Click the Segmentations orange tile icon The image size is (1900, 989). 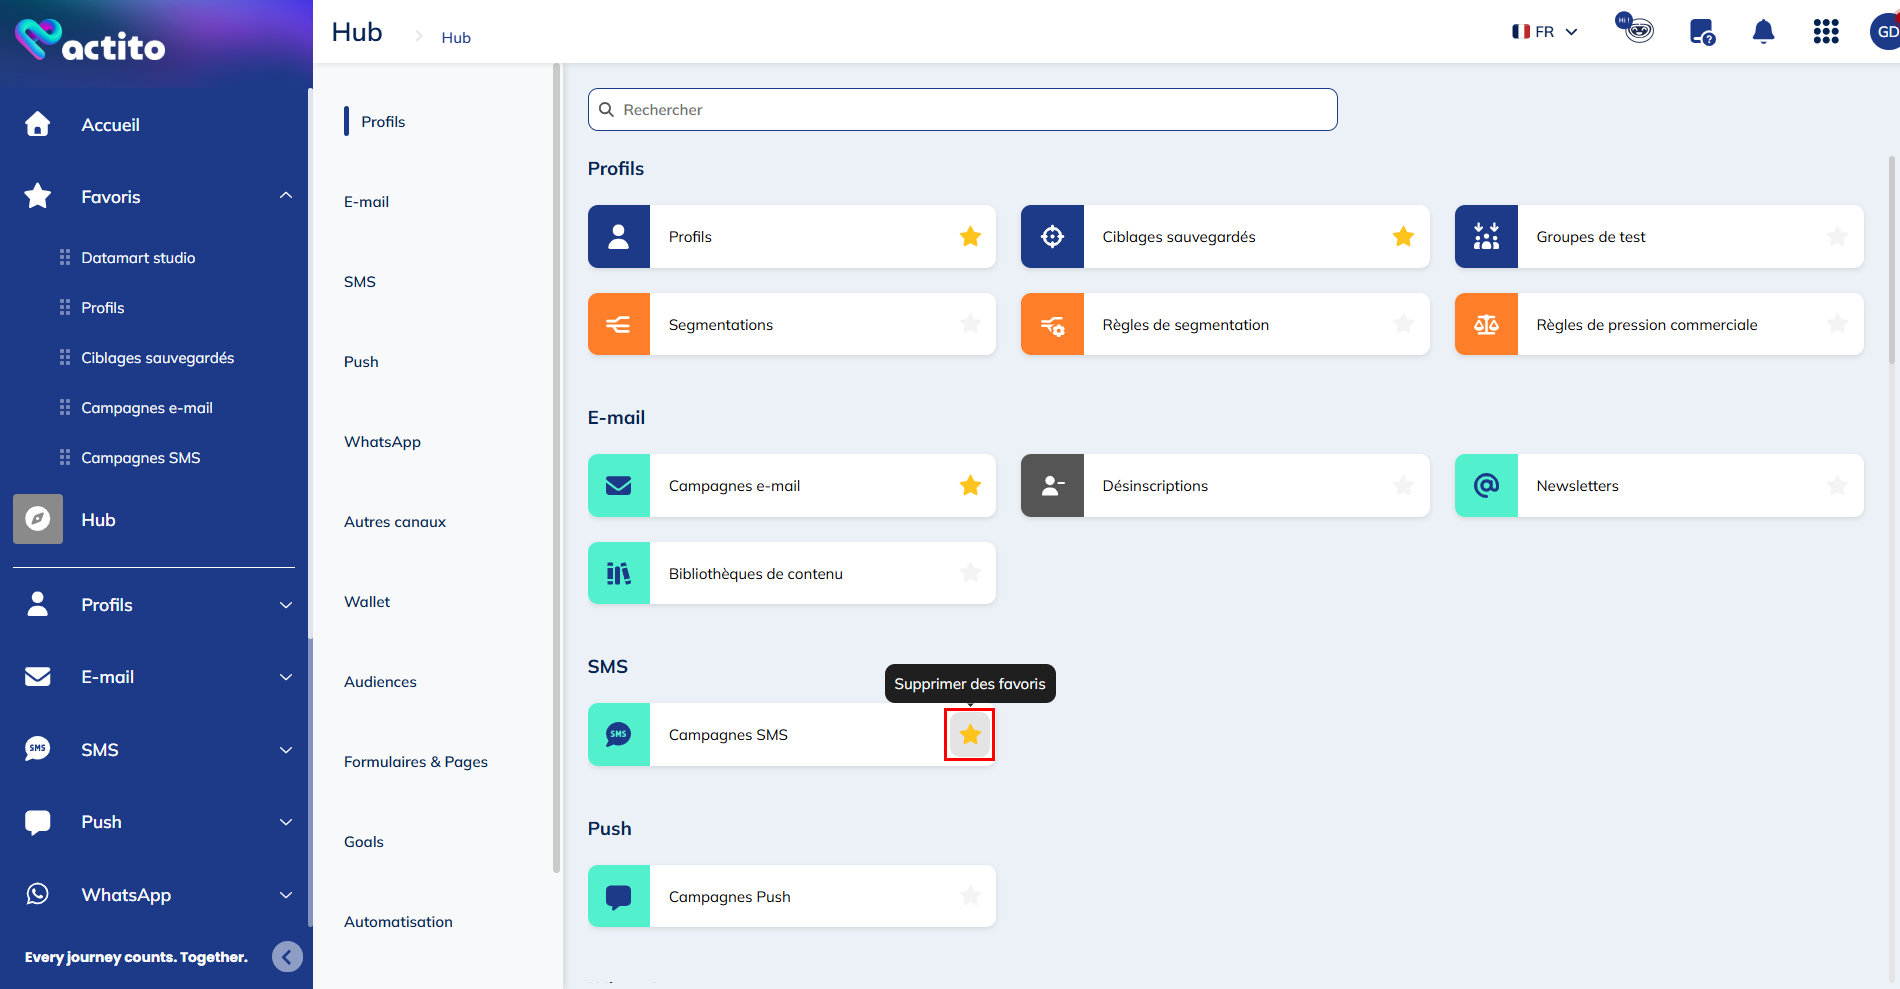coord(619,324)
